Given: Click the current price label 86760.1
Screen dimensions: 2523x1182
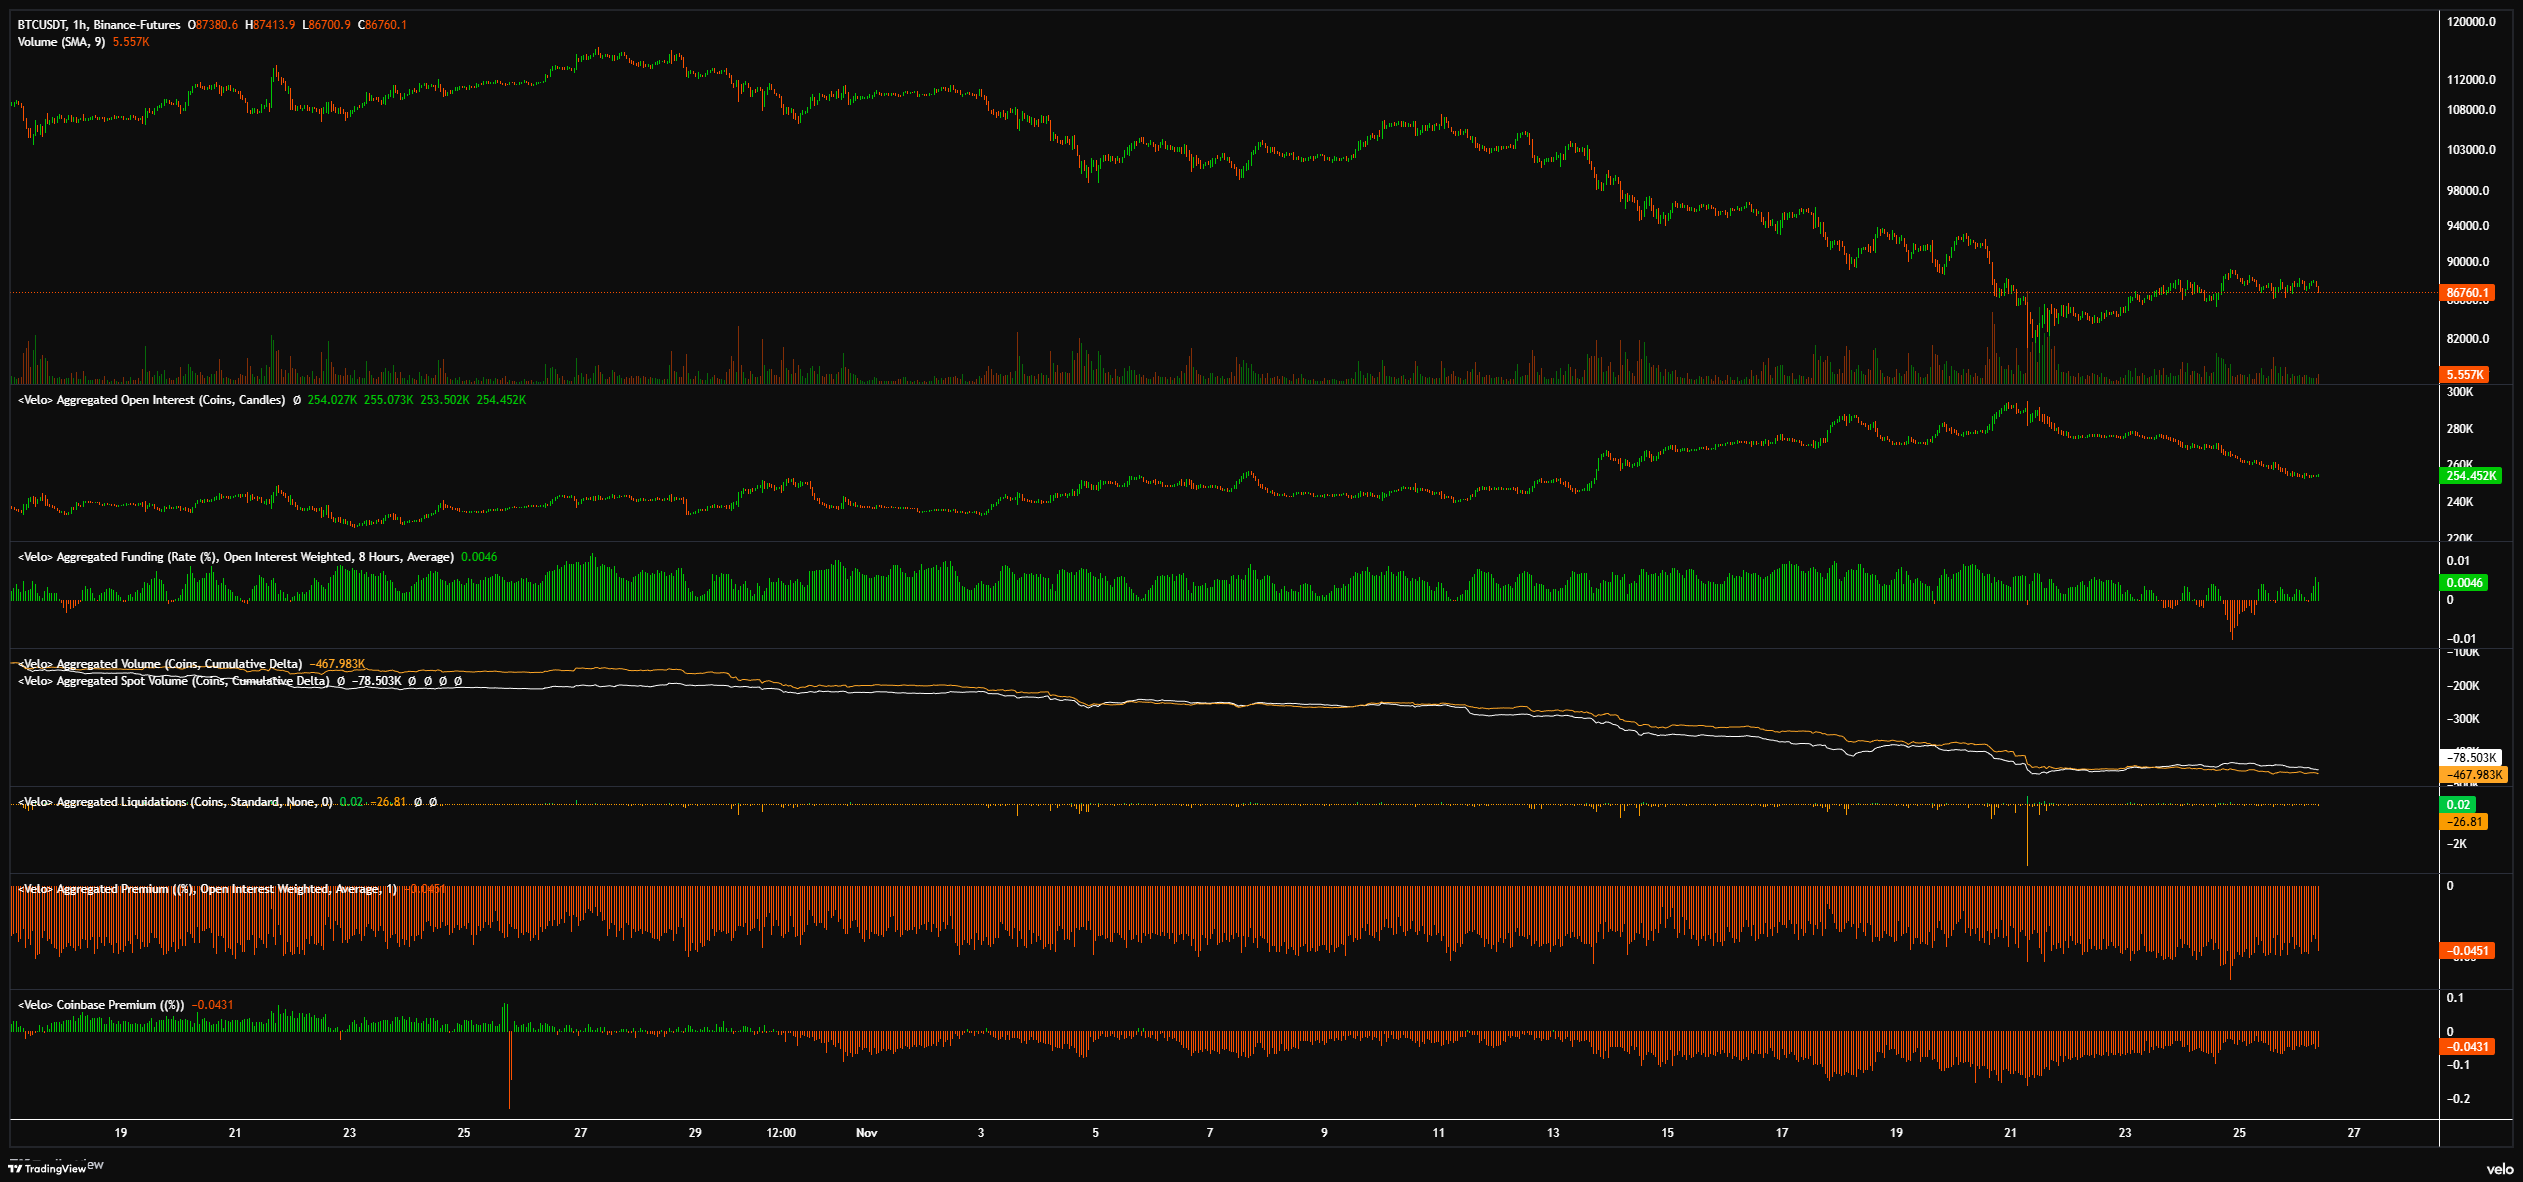Looking at the screenshot, I should click(x=2467, y=293).
